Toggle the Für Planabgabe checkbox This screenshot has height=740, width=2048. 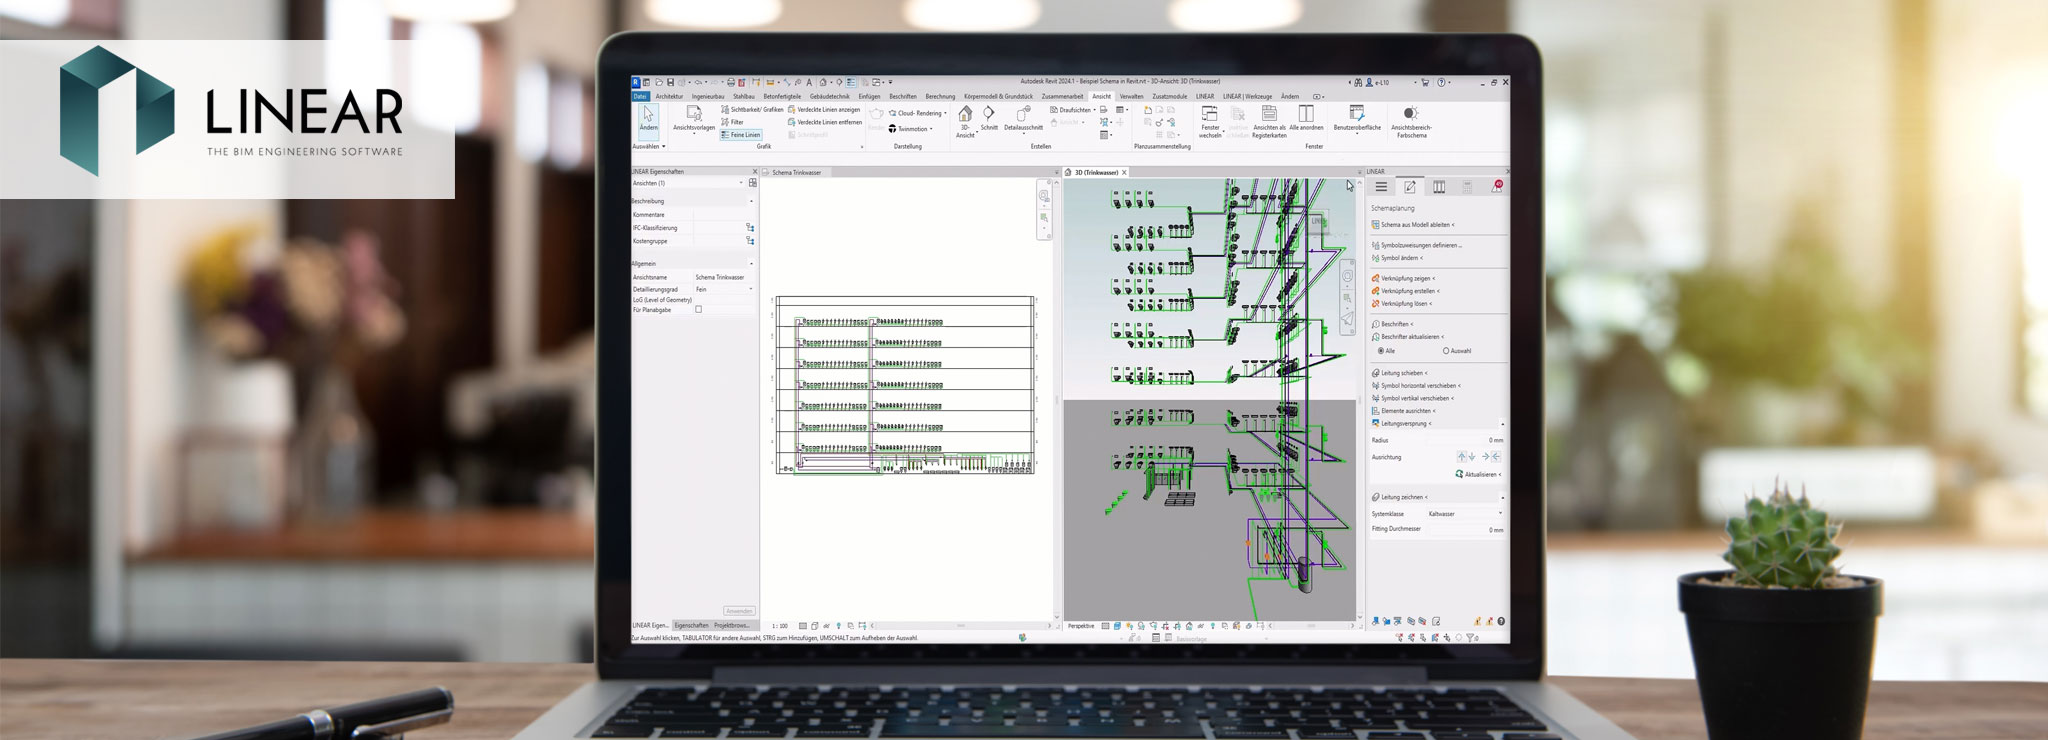(699, 310)
